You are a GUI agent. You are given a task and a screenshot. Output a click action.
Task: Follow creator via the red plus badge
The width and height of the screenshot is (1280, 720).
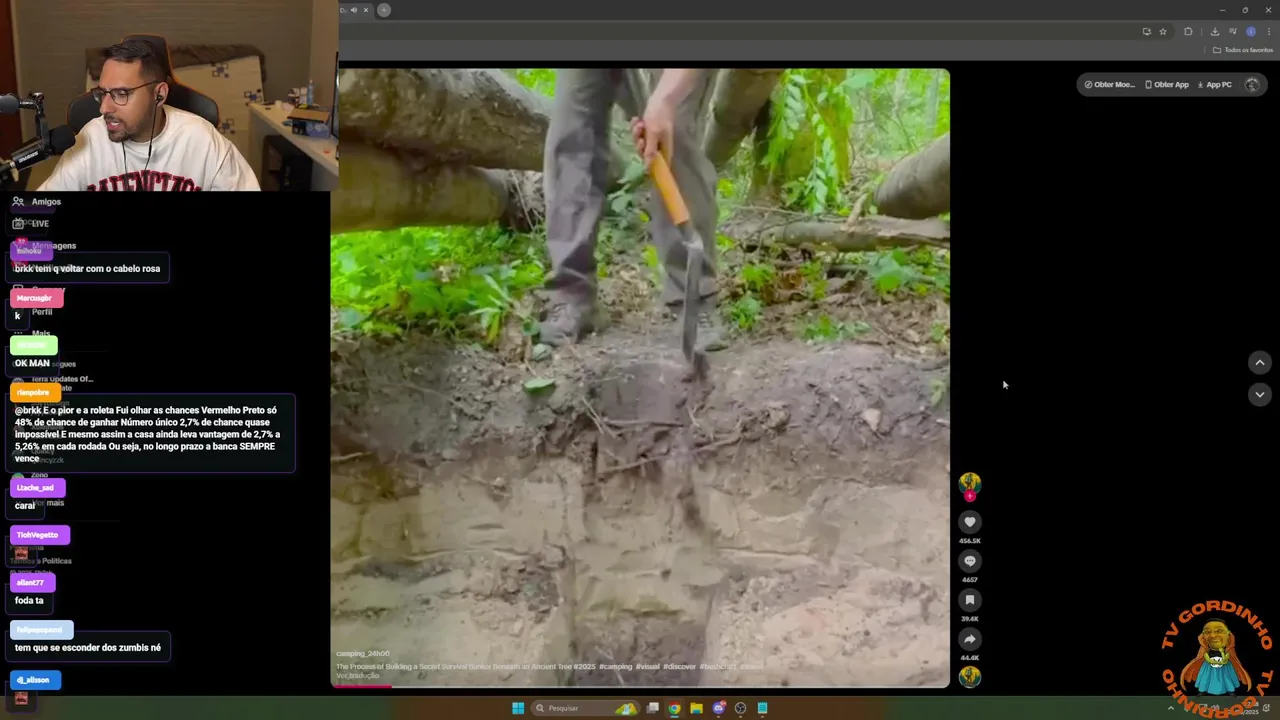tap(969, 496)
